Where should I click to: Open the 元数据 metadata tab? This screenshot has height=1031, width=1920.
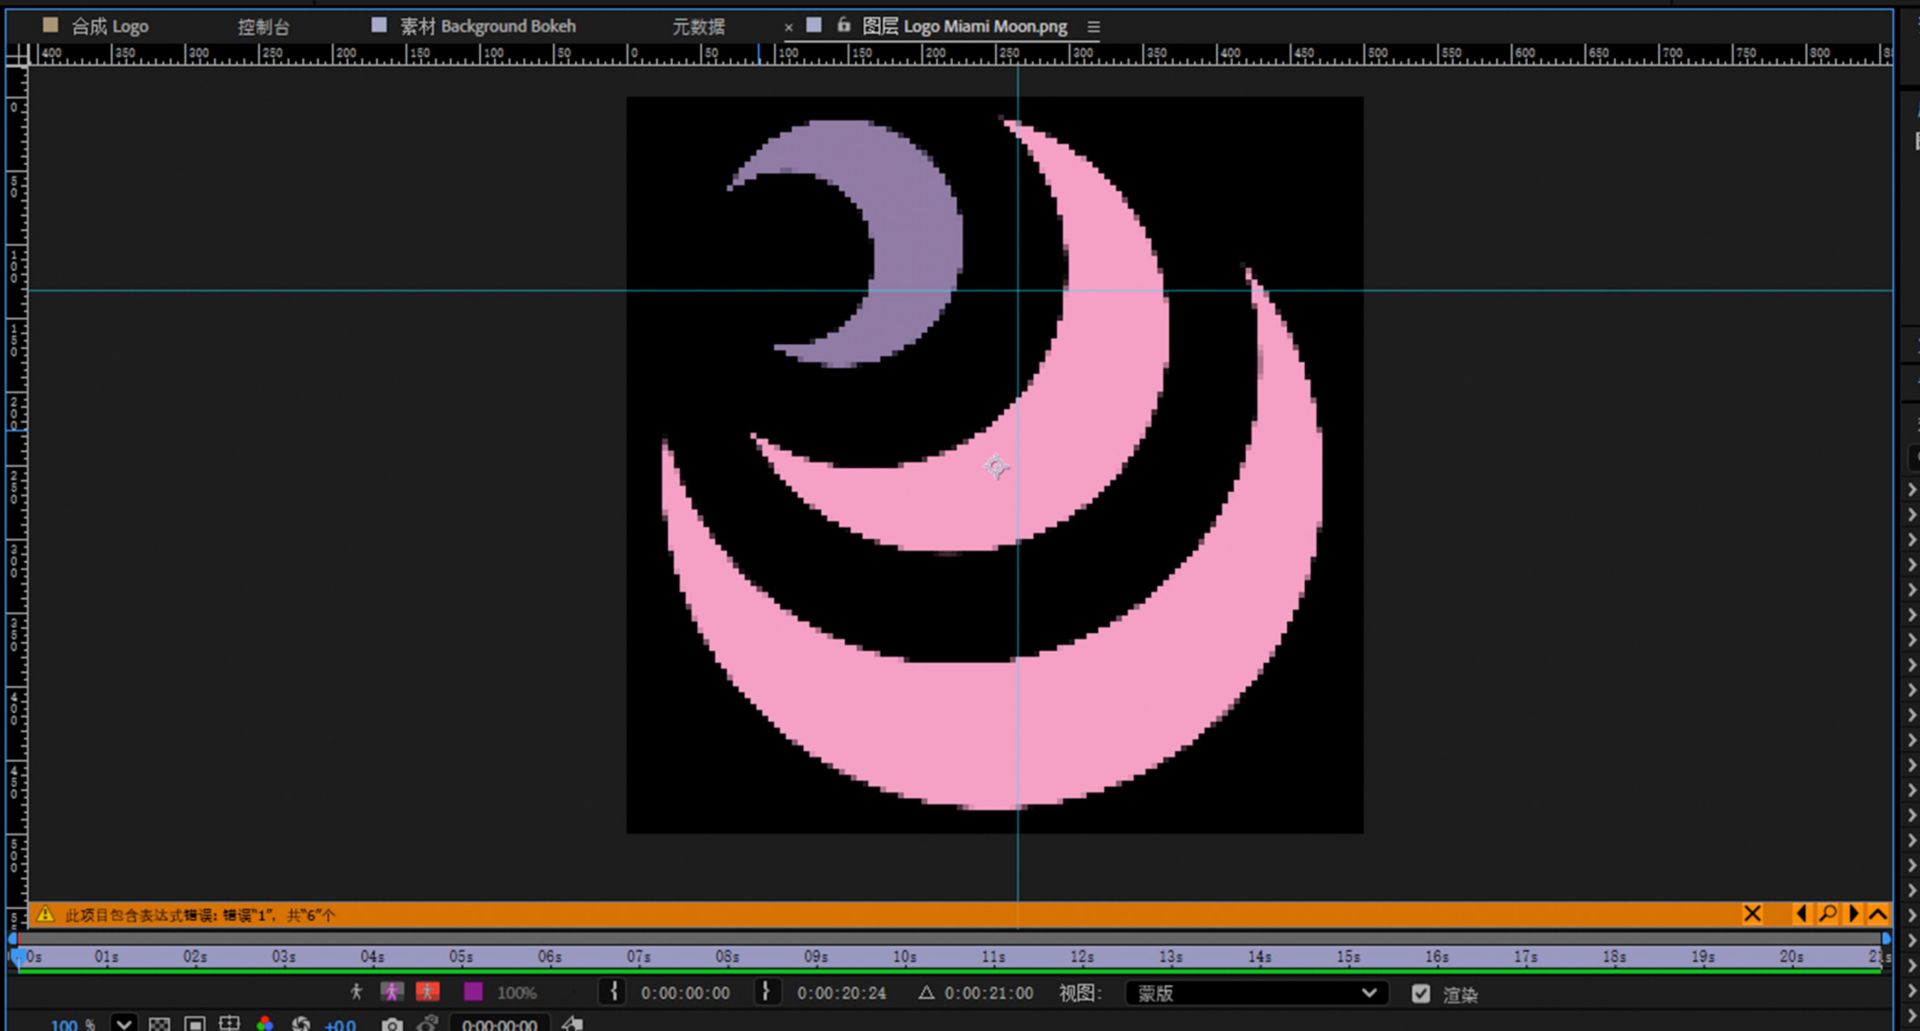698,27
